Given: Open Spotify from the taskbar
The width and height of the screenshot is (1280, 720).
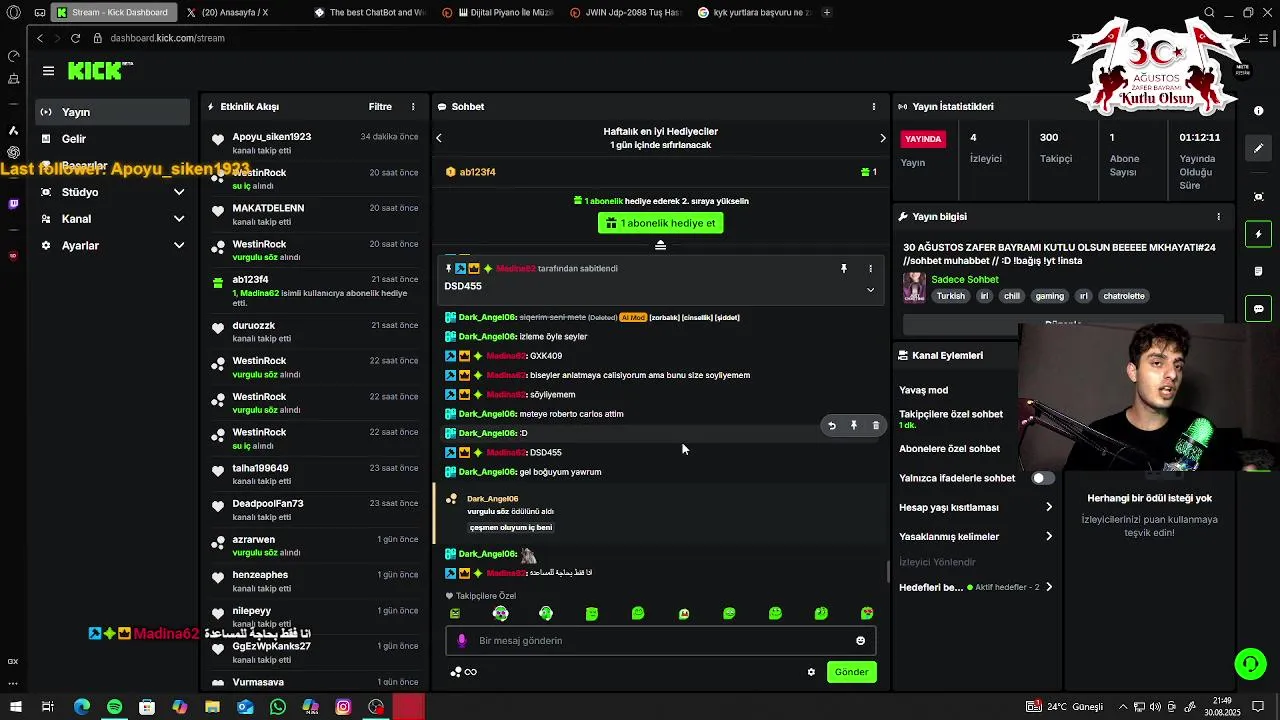Looking at the screenshot, I should [x=114, y=707].
